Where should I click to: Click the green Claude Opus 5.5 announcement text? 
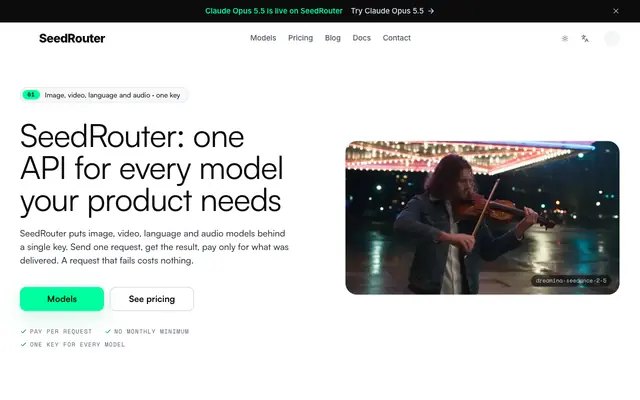click(x=273, y=11)
